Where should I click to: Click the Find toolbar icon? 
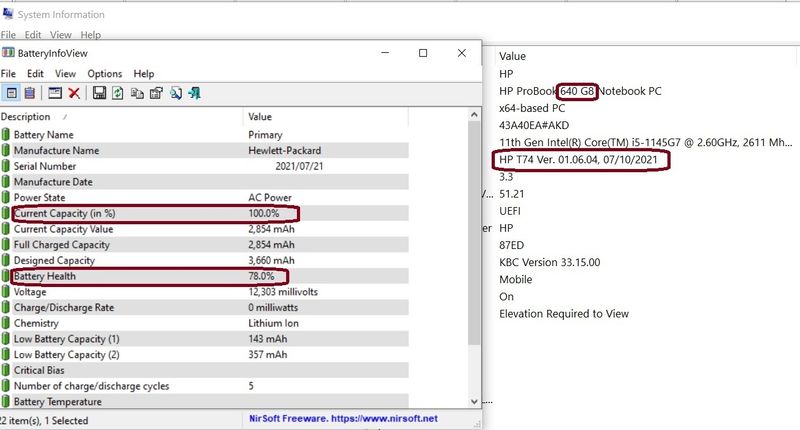point(176,93)
